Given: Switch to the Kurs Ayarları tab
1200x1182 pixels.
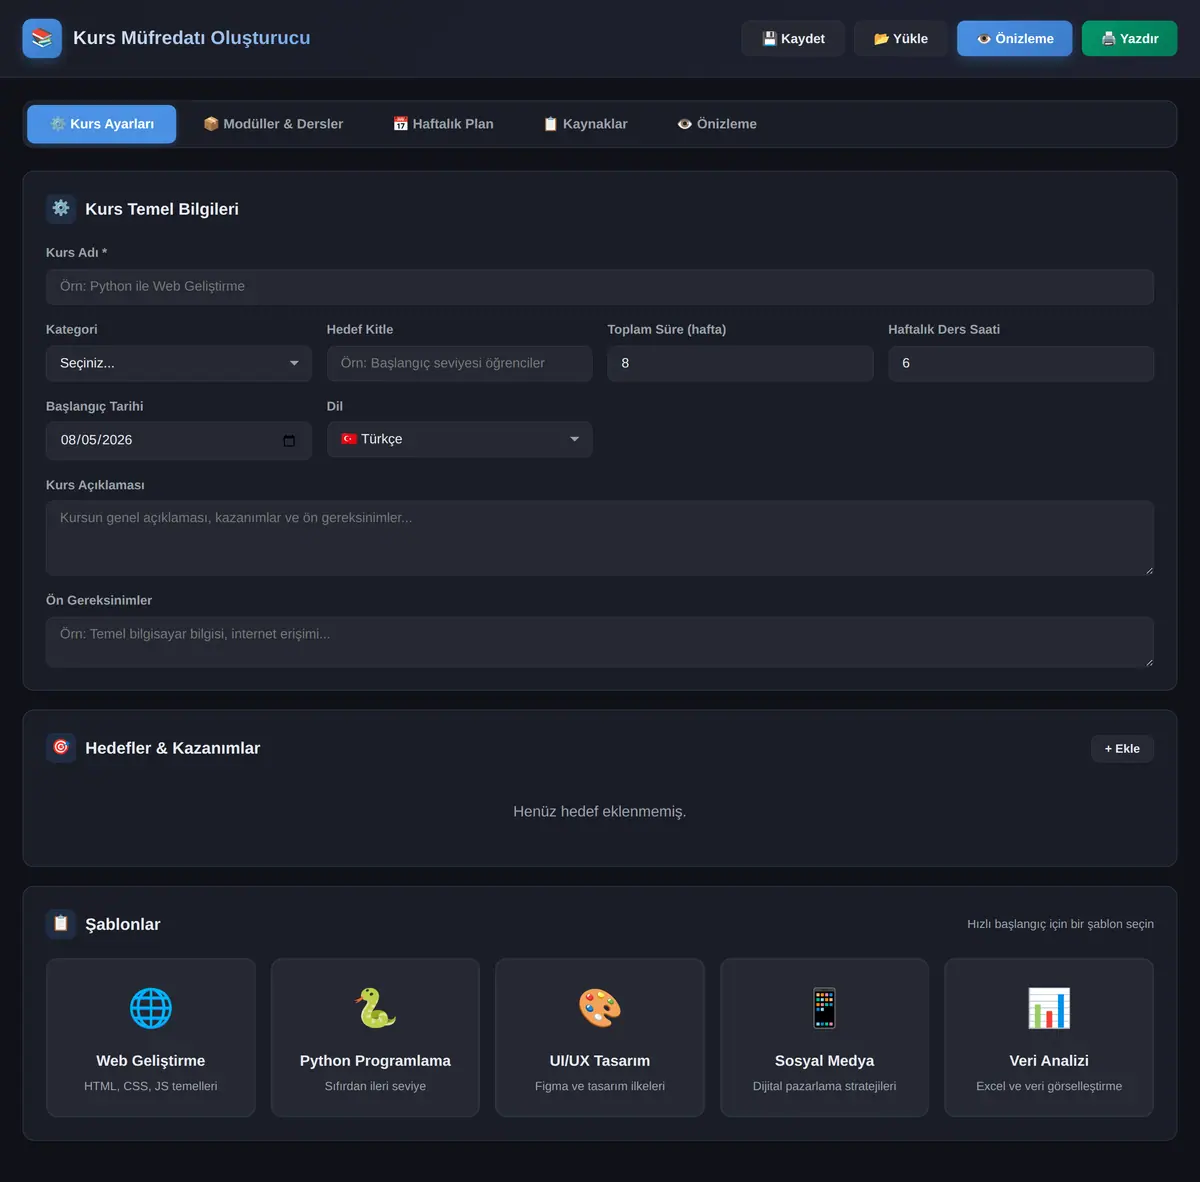Looking at the screenshot, I should point(102,124).
